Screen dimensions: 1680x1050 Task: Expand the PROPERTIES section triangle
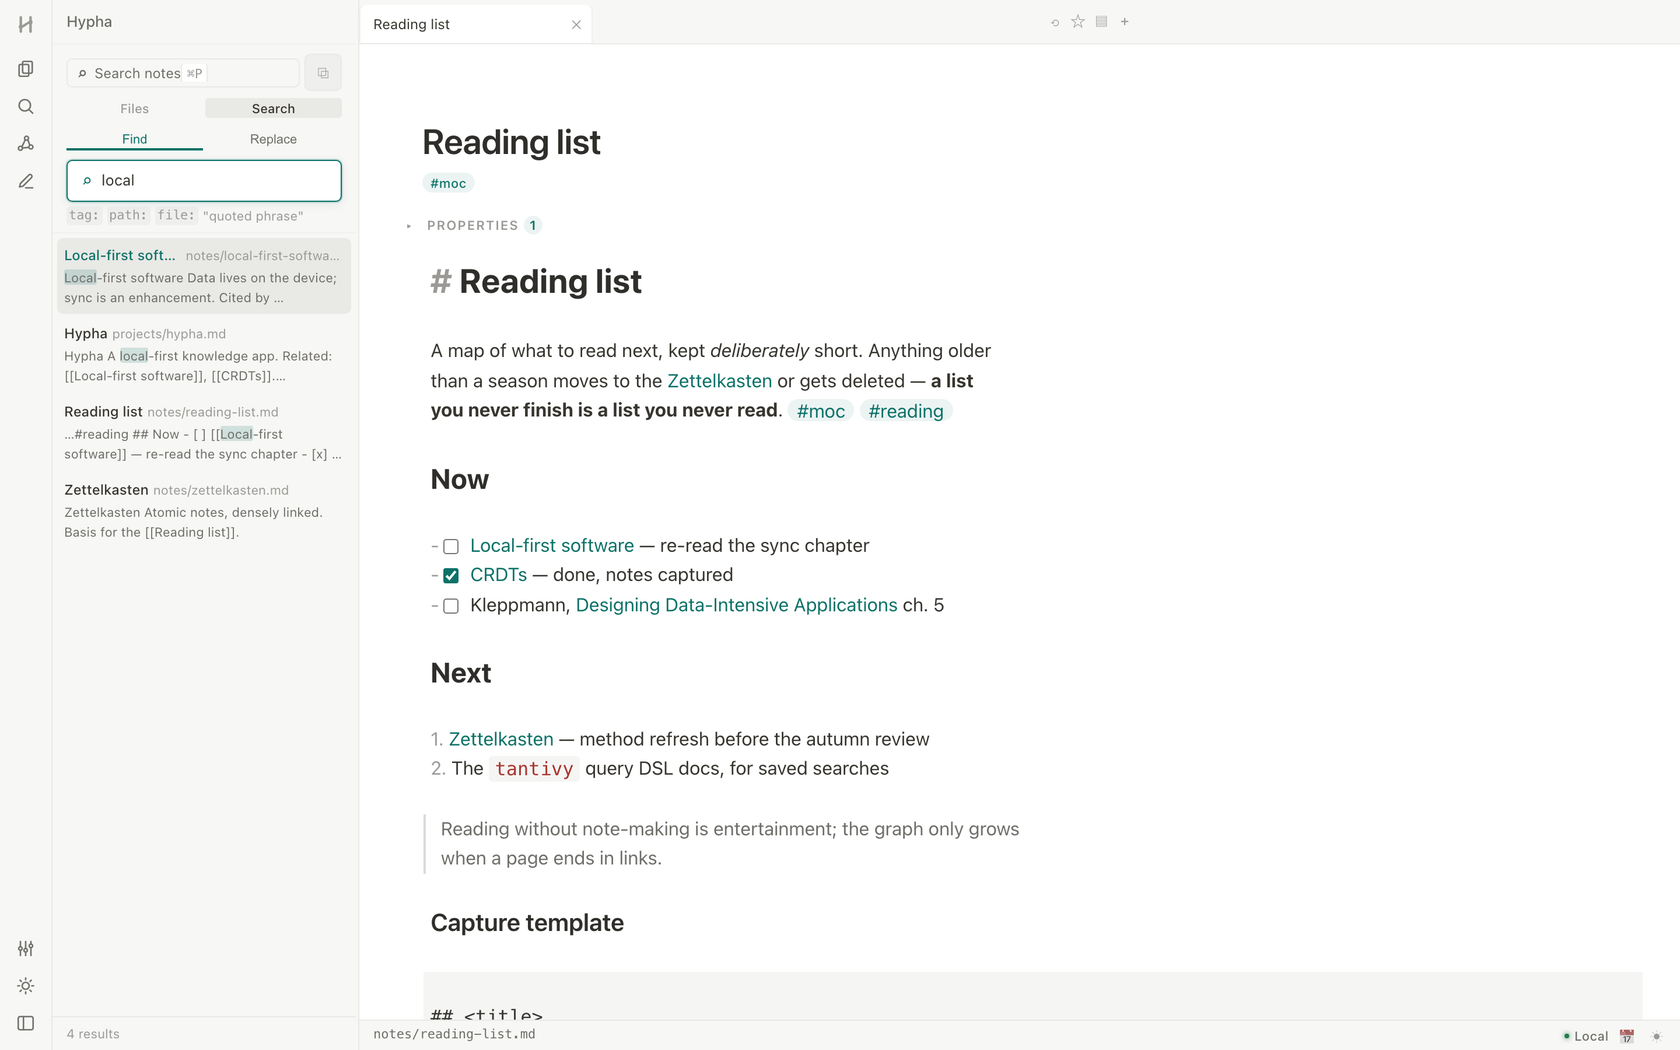409,226
